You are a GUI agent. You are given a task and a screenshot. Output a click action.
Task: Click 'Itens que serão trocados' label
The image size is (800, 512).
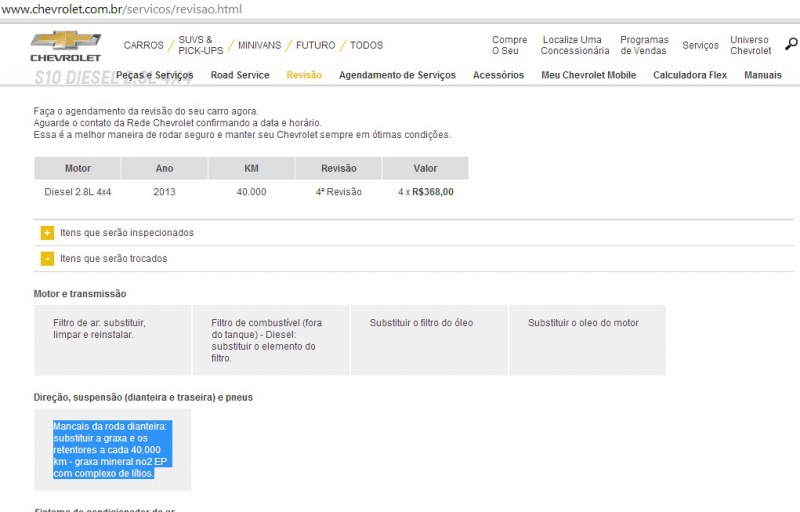[113, 259]
